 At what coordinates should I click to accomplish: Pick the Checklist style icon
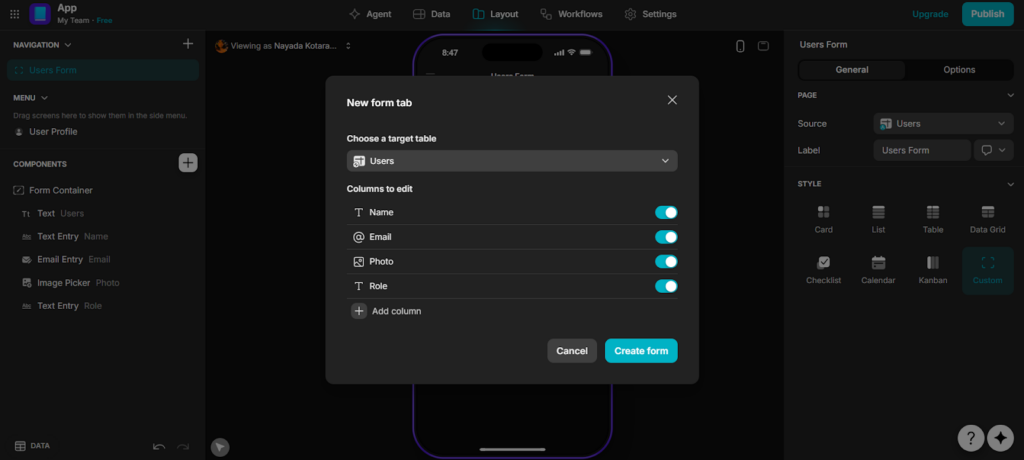(x=823, y=264)
